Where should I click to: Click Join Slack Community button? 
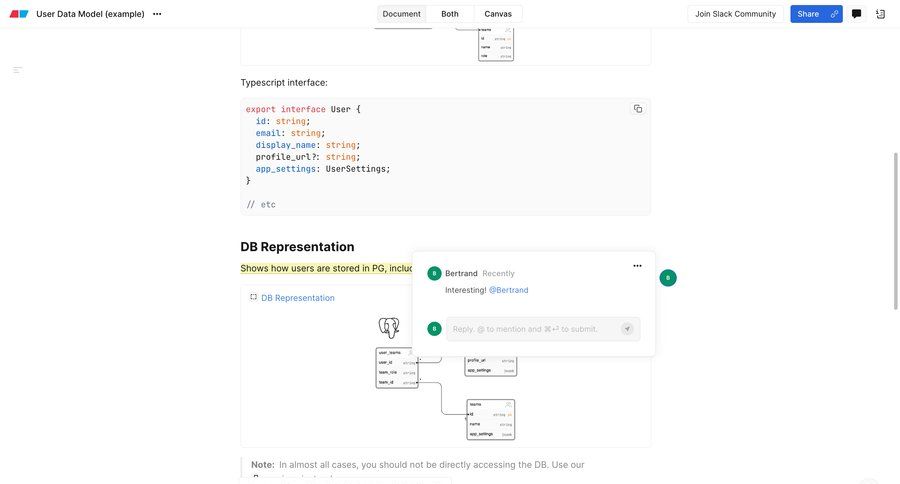(x=735, y=14)
